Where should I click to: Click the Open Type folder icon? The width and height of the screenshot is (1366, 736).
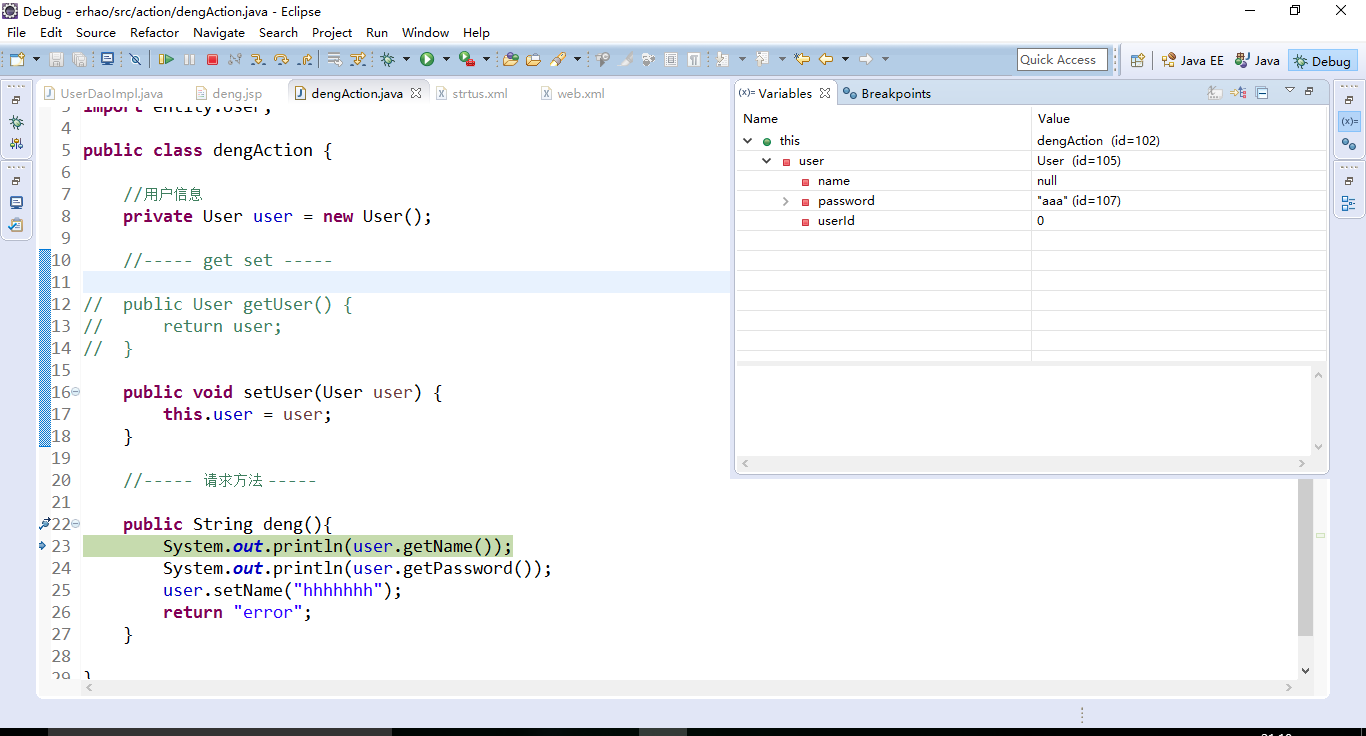[x=510, y=60]
